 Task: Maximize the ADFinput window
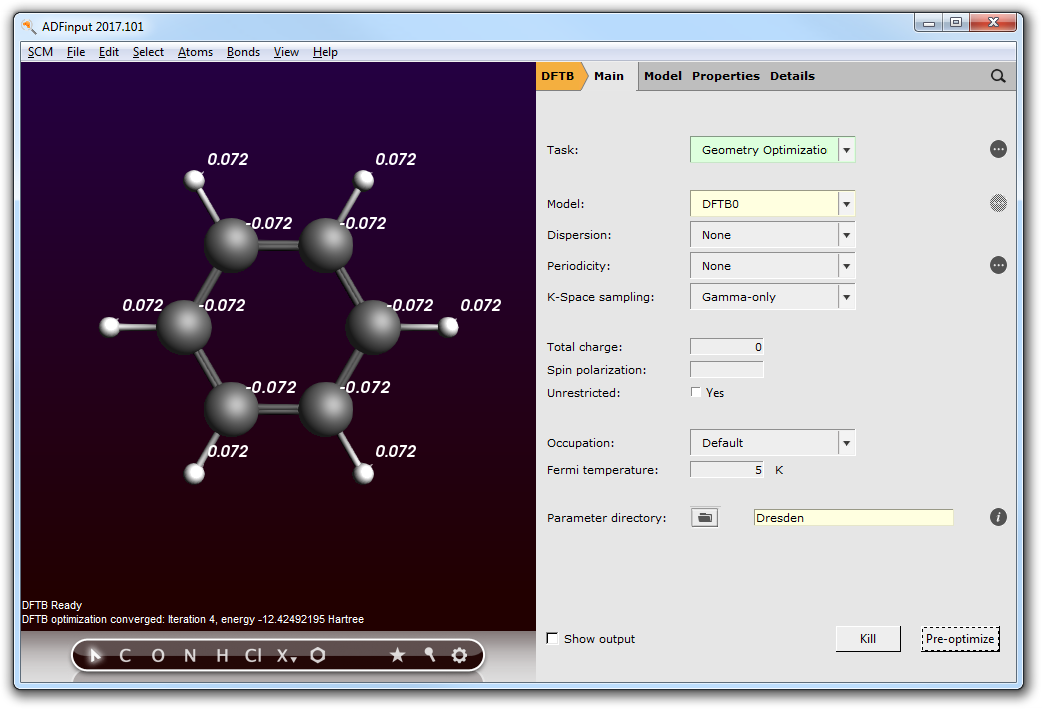tap(956, 23)
